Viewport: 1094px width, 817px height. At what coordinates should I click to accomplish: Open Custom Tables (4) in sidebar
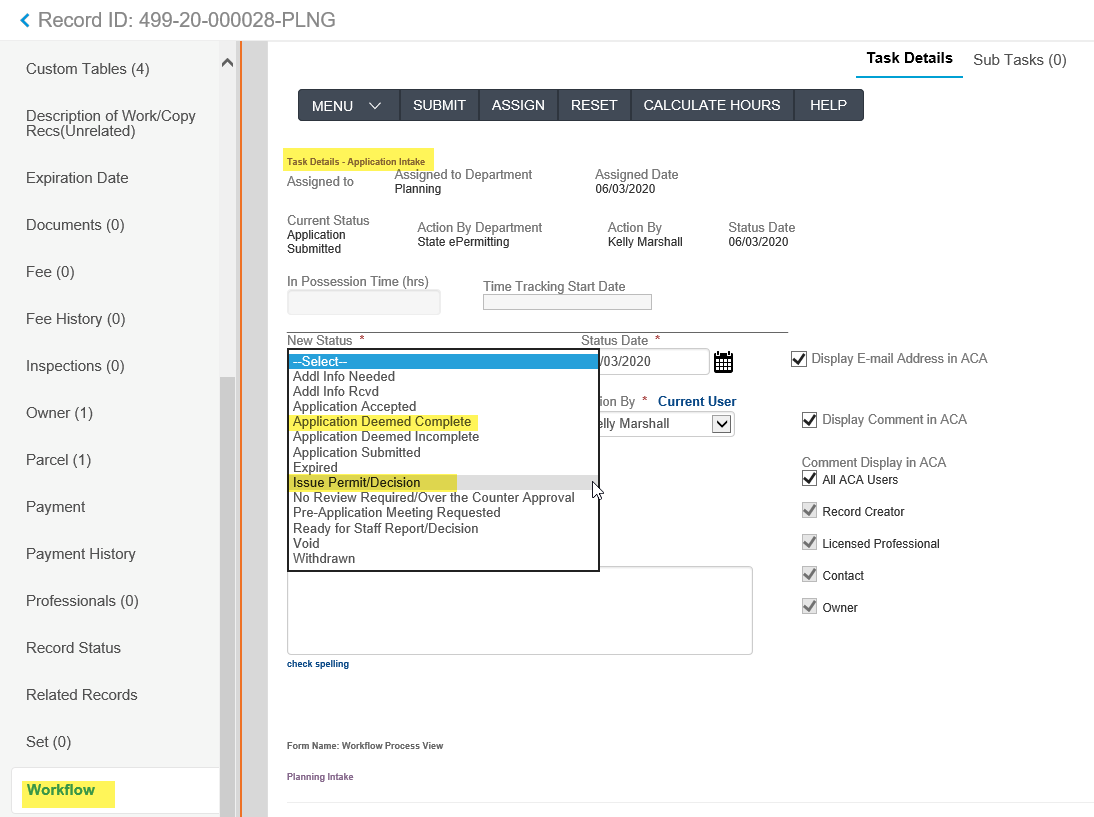pos(88,69)
